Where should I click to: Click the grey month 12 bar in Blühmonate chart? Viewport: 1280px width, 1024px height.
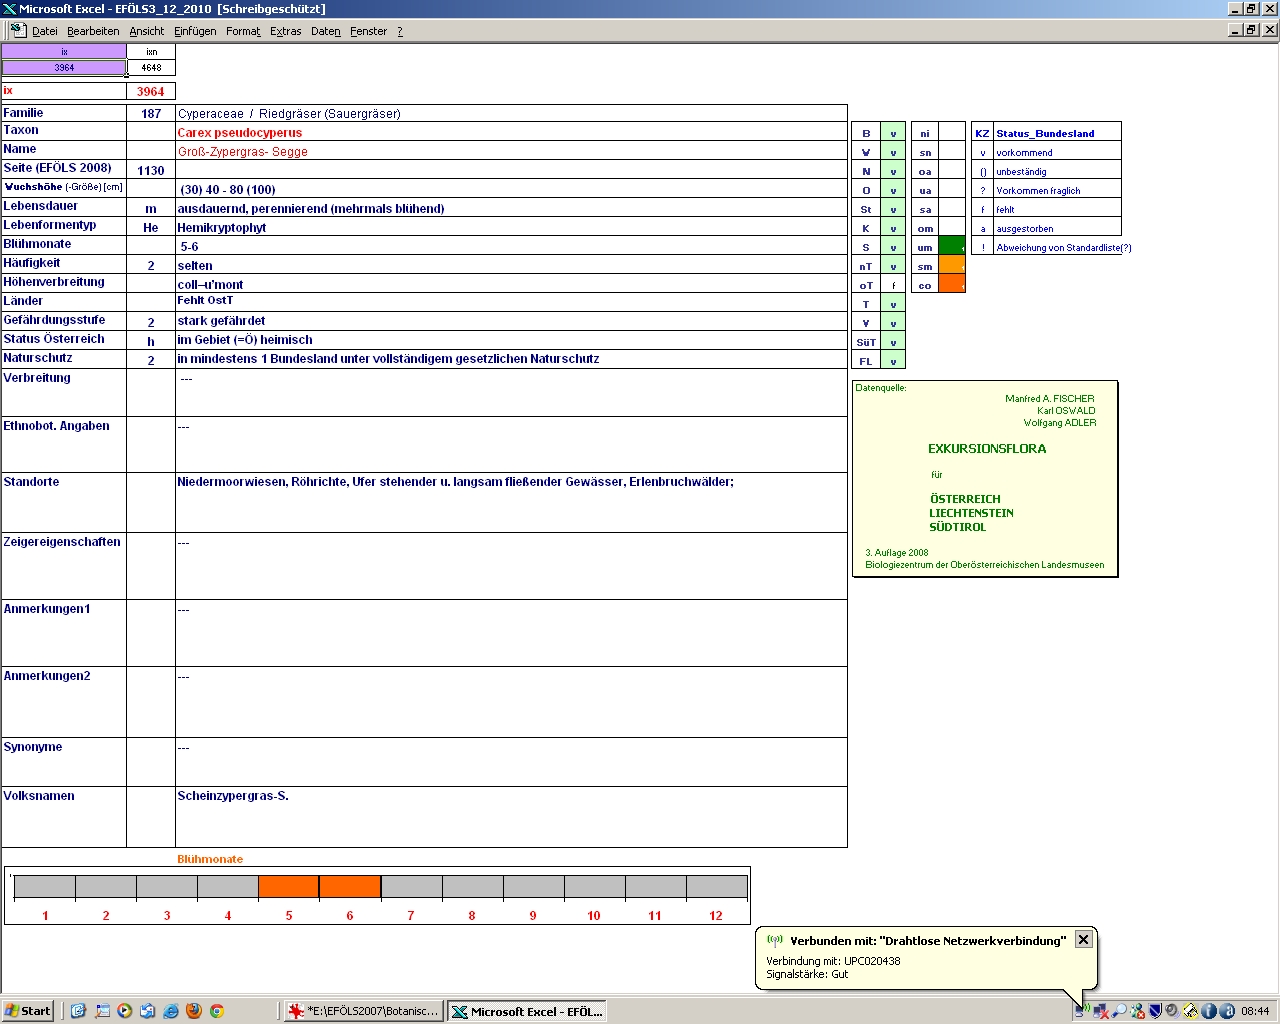[716, 887]
